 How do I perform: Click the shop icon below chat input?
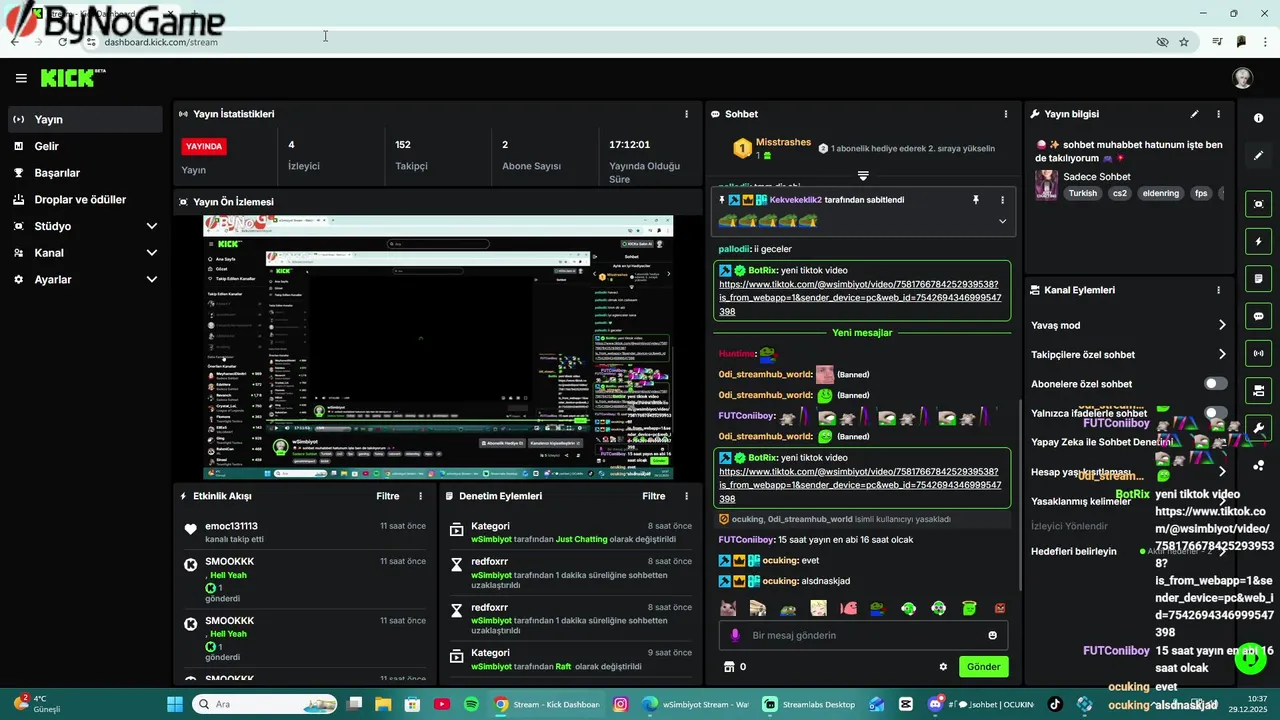729,667
